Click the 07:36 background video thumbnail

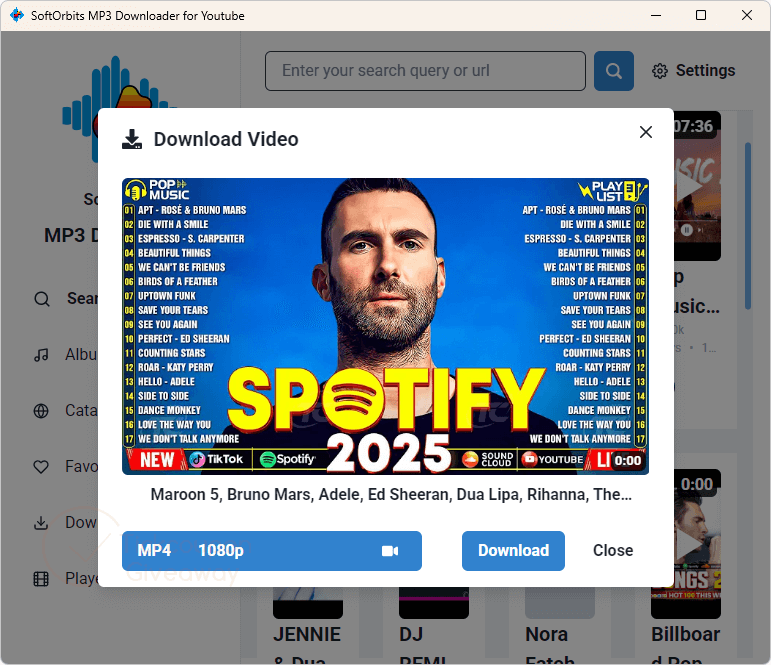[697, 186]
